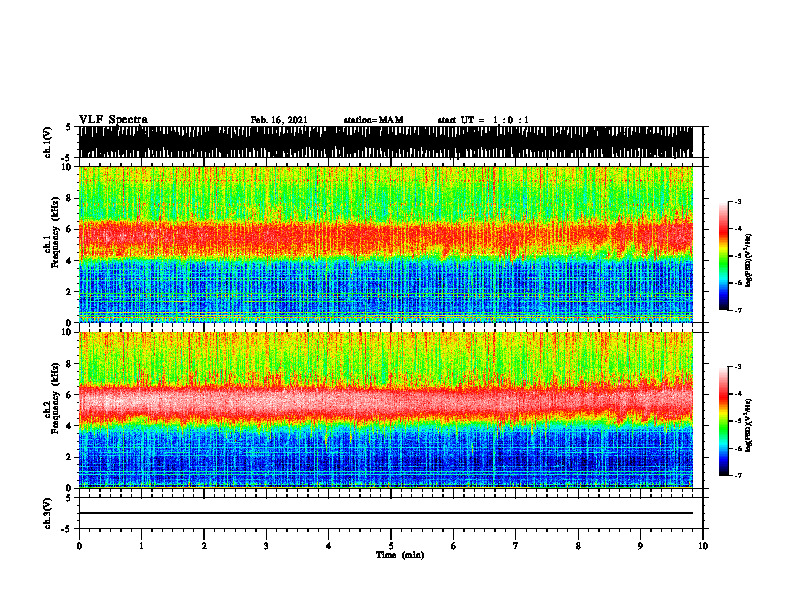
Task: Click the time axis tick label "10"
Action: [x=703, y=546]
